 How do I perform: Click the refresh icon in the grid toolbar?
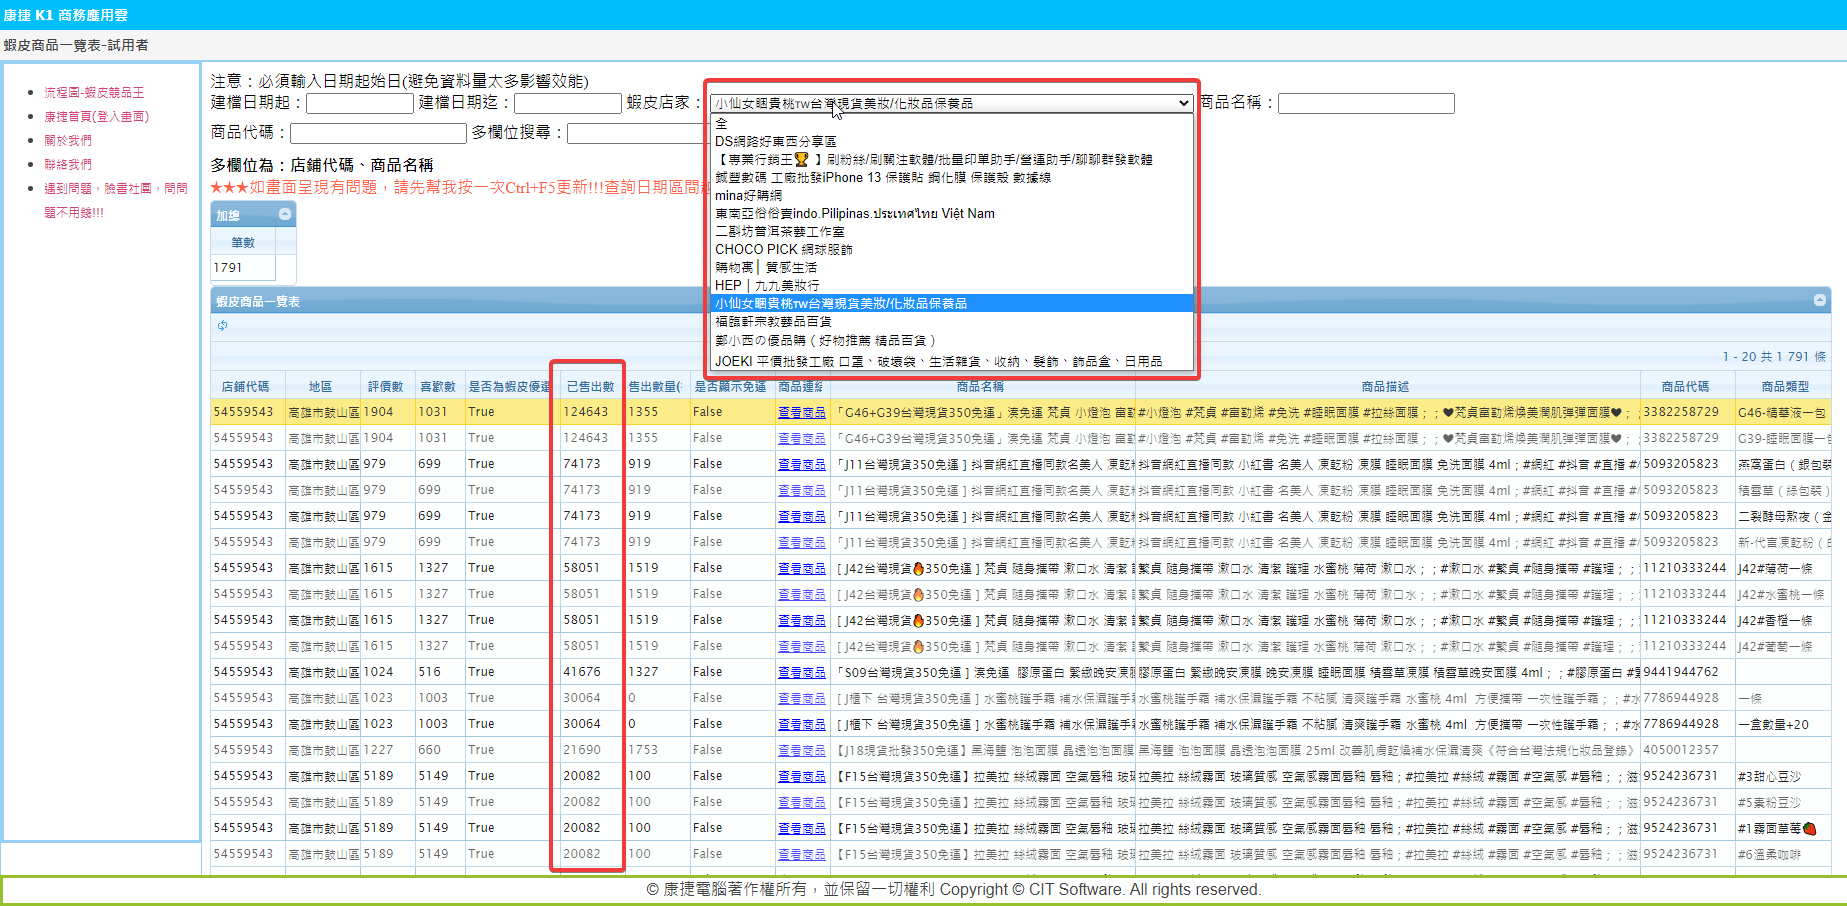(222, 326)
